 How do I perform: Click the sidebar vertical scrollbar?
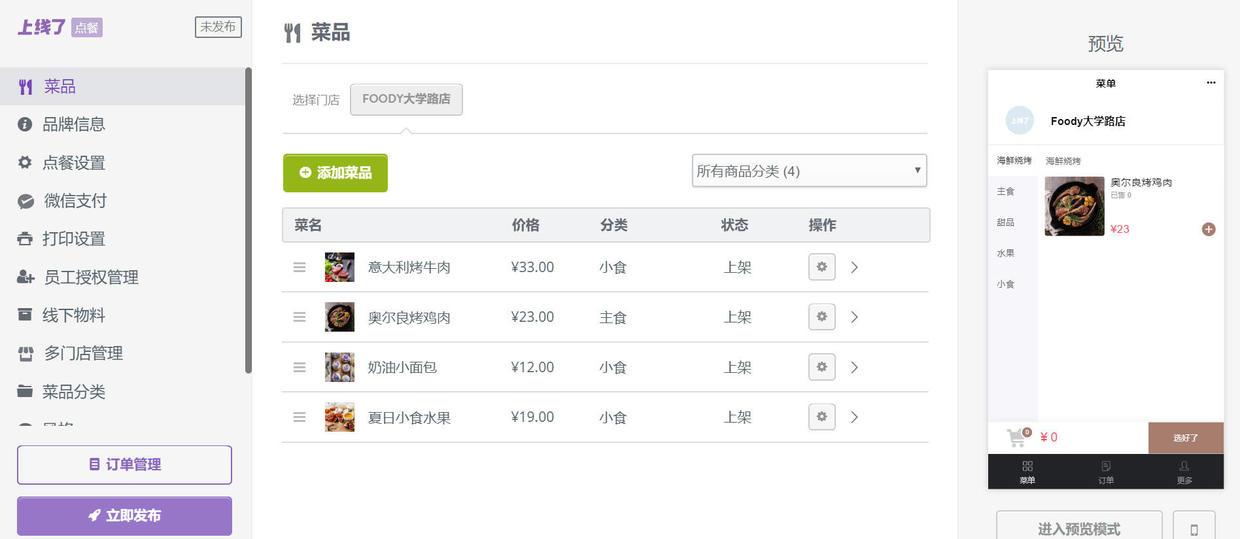[248, 220]
